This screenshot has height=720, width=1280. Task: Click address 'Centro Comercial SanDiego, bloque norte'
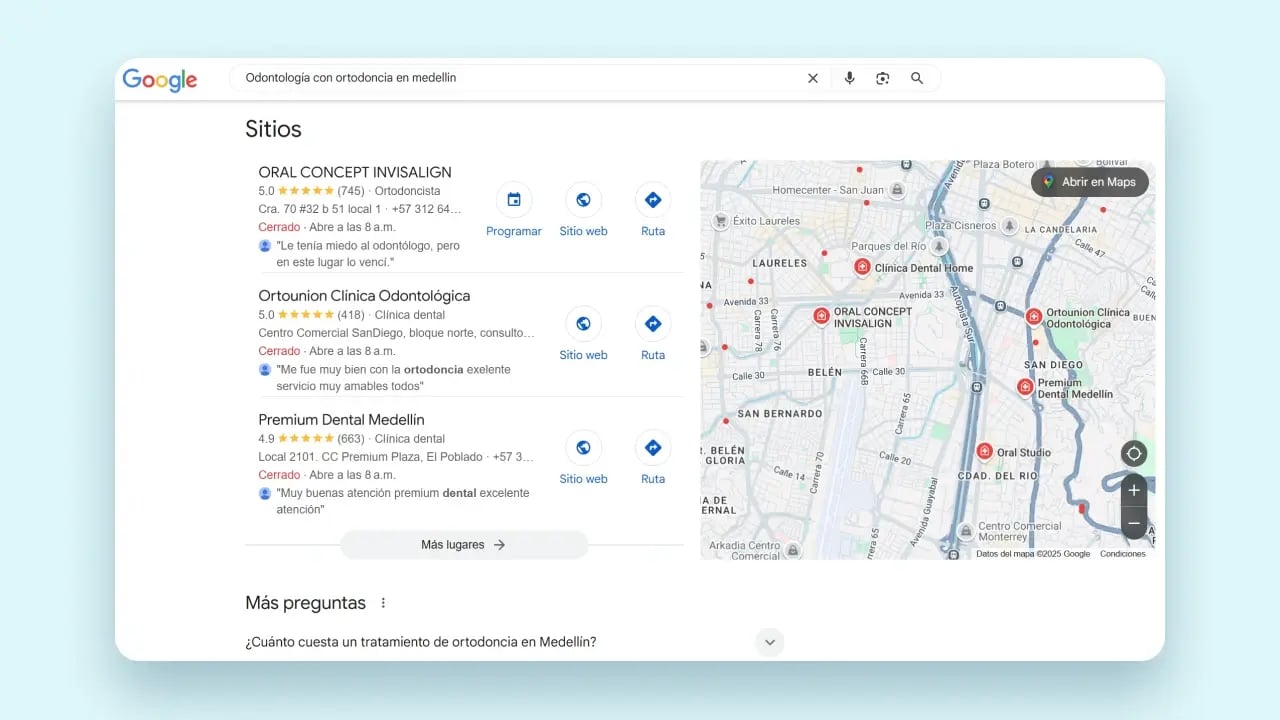tap(396, 333)
